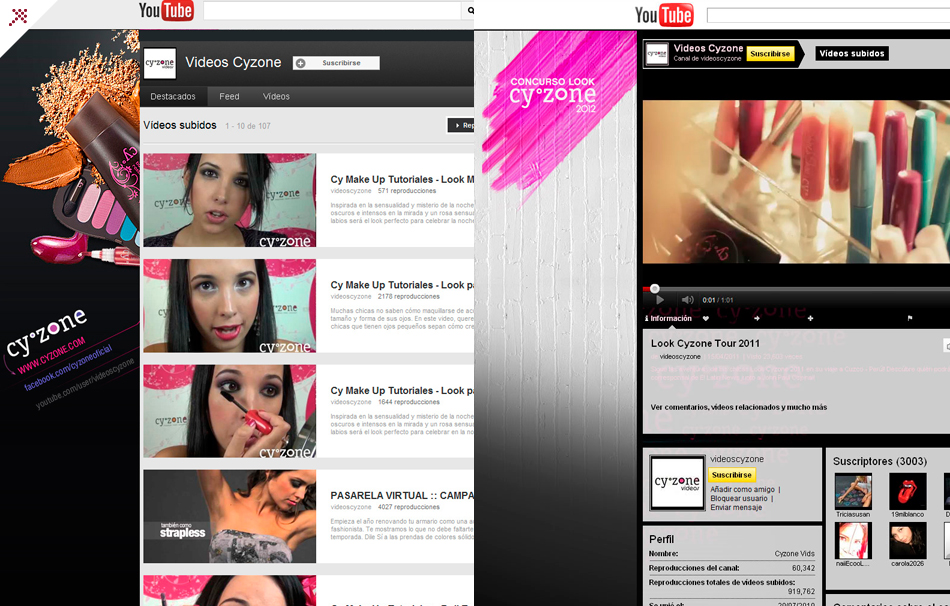950x606 pixels.
Task: Toggle the volume speaker icon
Action: point(687,300)
